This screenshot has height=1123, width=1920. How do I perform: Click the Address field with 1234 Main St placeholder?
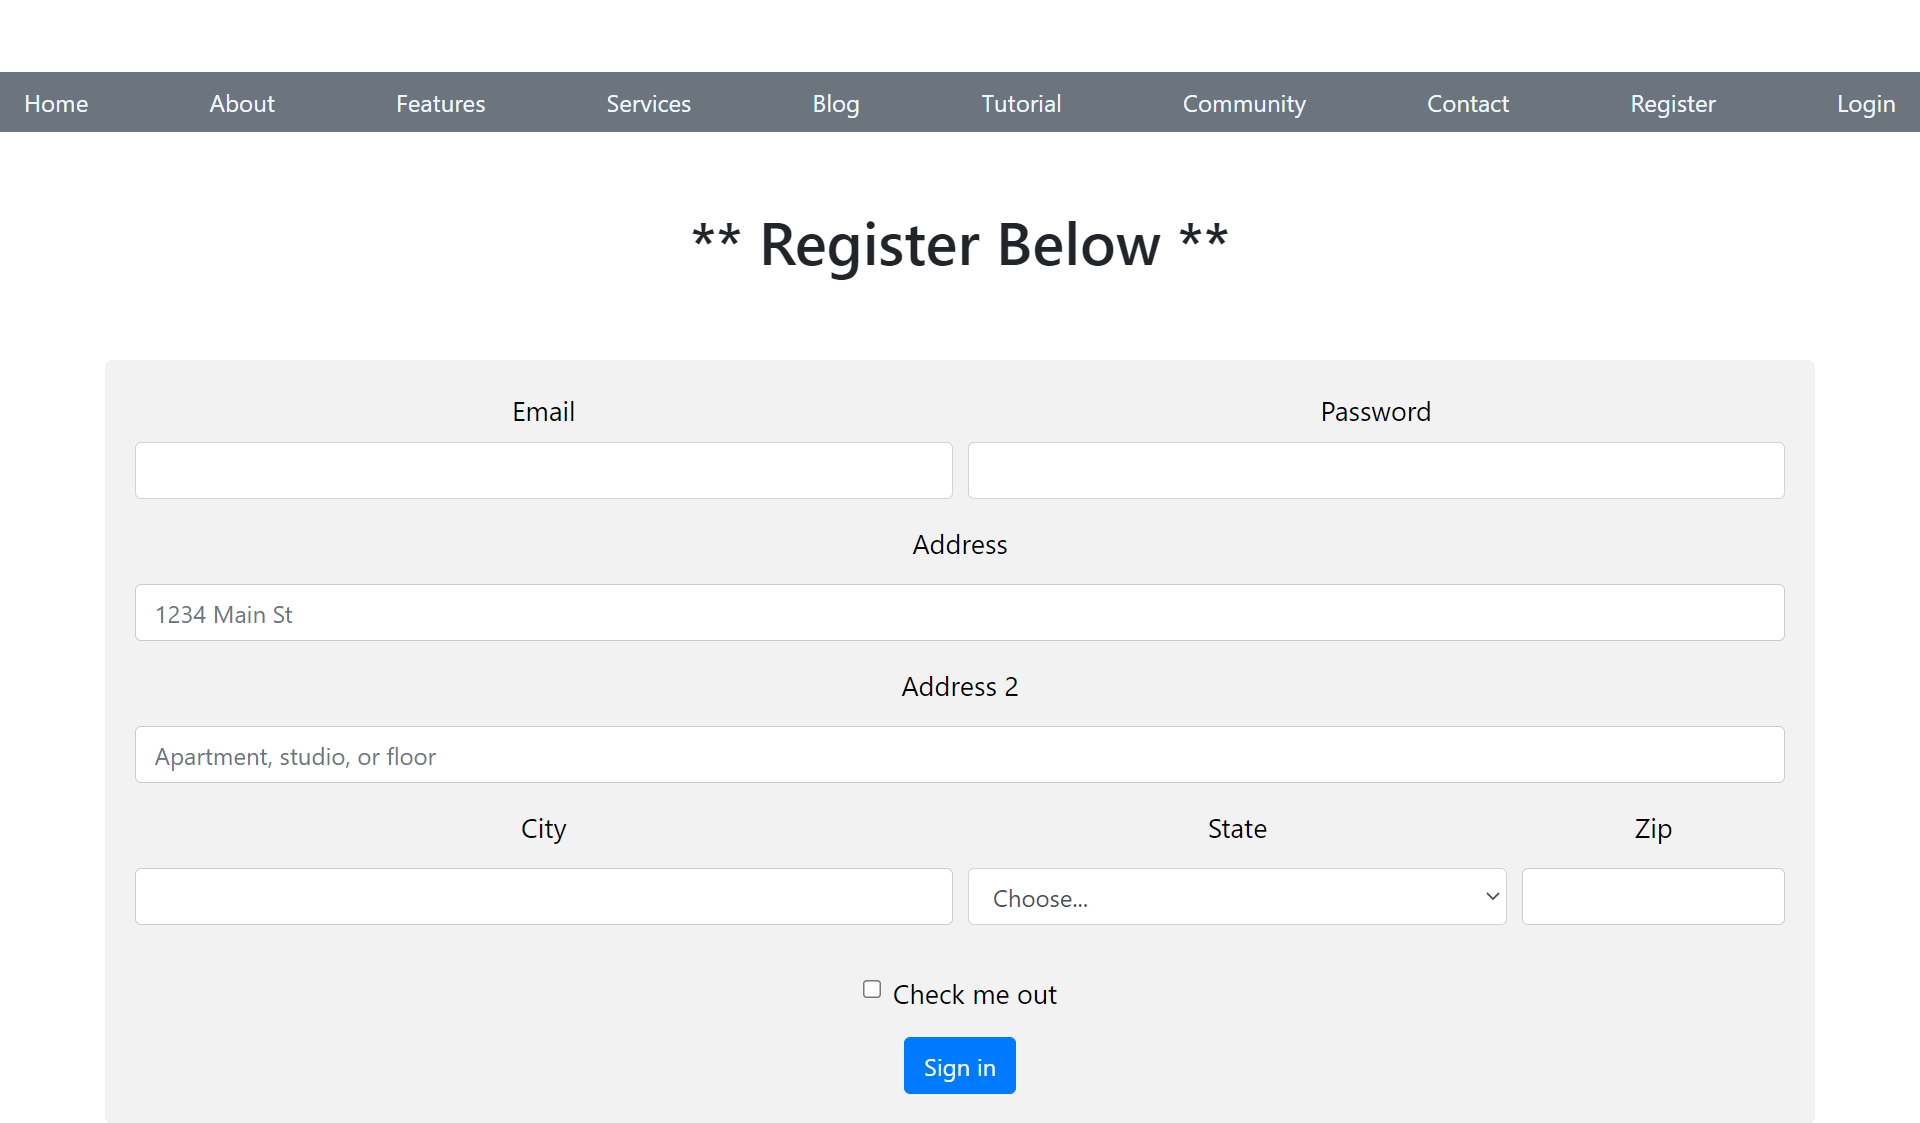pyautogui.click(x=959, y=612)
